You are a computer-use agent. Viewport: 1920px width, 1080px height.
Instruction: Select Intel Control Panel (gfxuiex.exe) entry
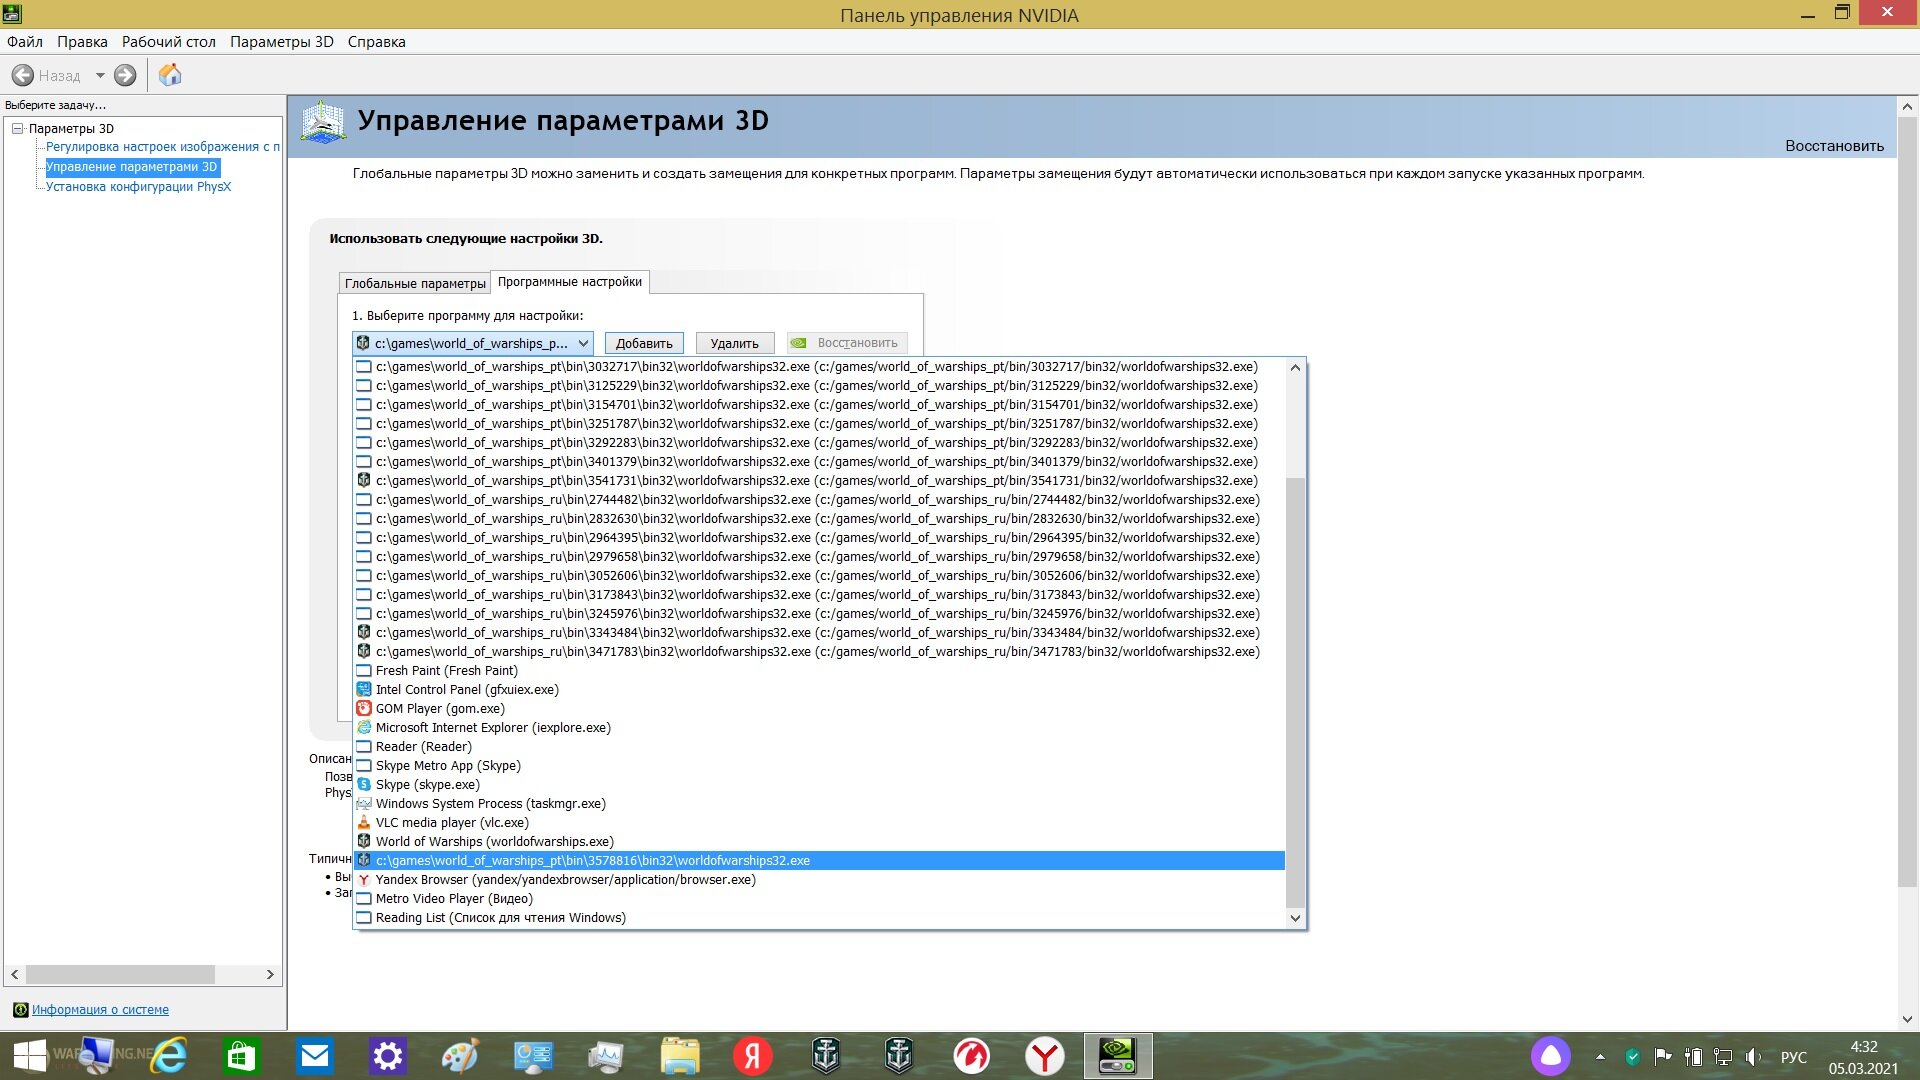[x=819, y=690]
